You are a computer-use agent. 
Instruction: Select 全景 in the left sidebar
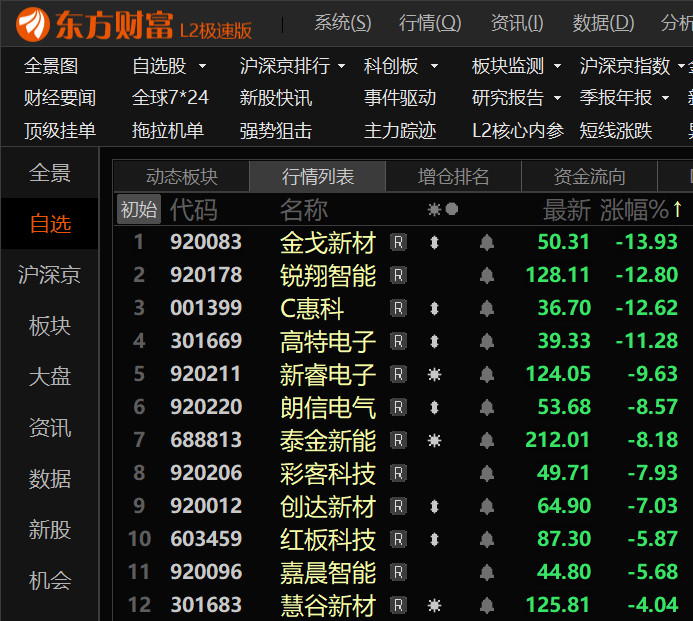[x=50, y=173]
